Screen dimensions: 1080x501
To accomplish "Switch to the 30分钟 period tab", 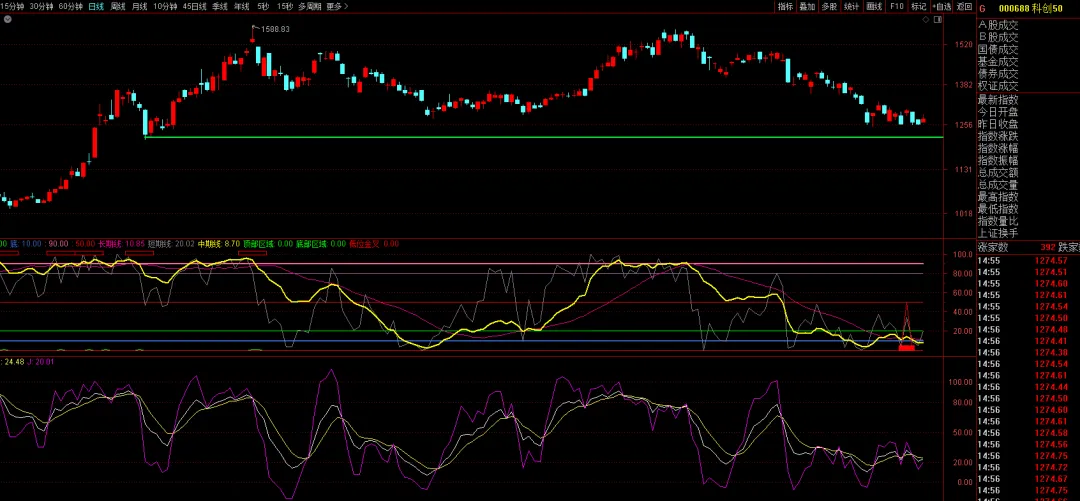I will tap(41, 6).
